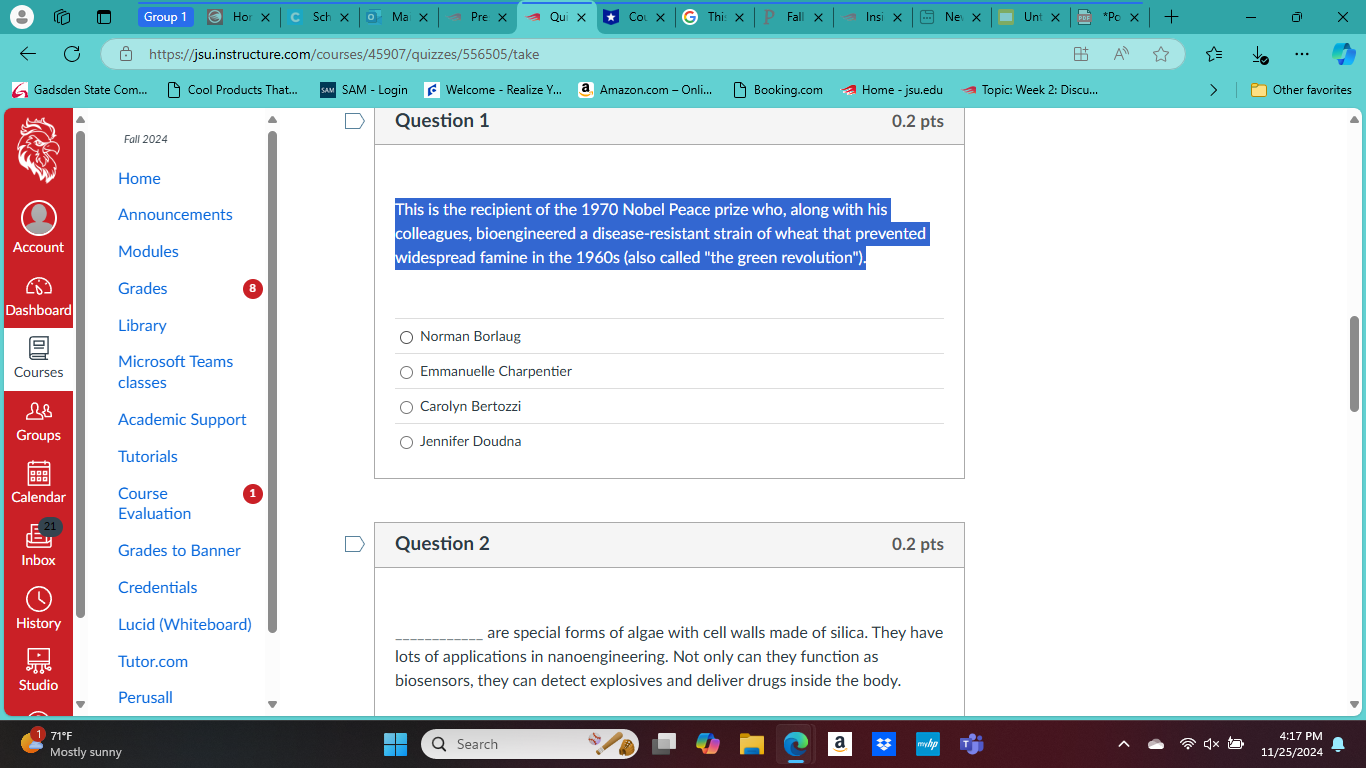Flag Question 2 for review
1366x768 pixels.
(x=354, y=544)
